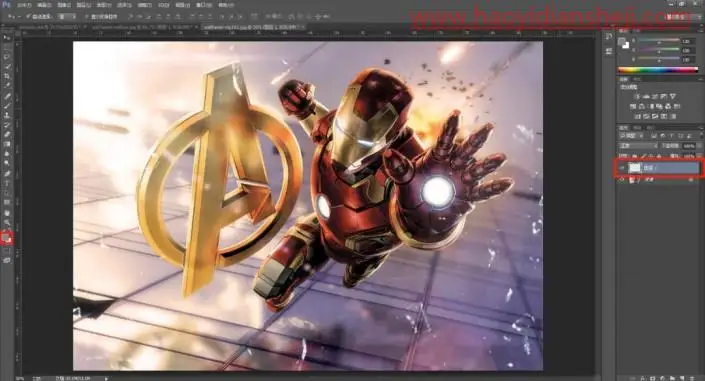Select the Hand tool

point(7,213)
